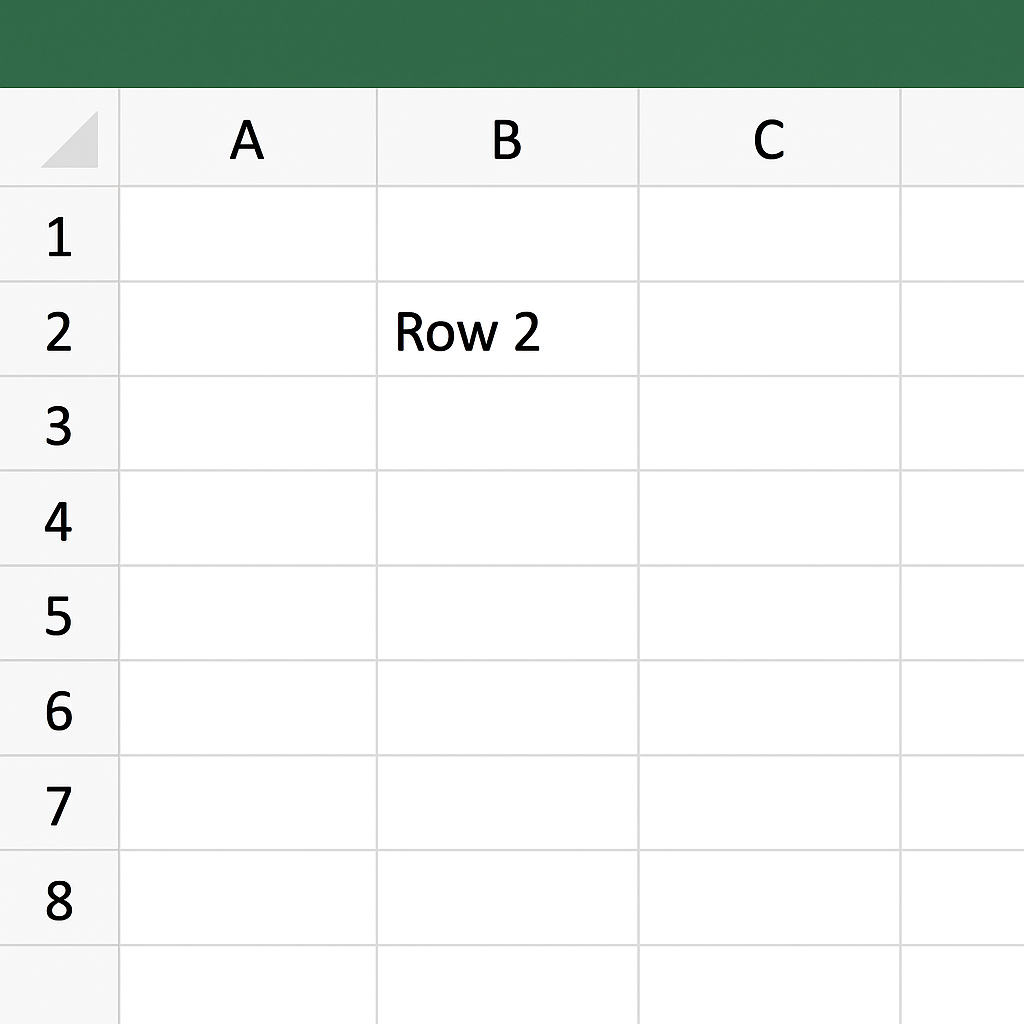Screen dimensions: 1024x1024
Task: Select cell A1
Action: pos(248,234)
